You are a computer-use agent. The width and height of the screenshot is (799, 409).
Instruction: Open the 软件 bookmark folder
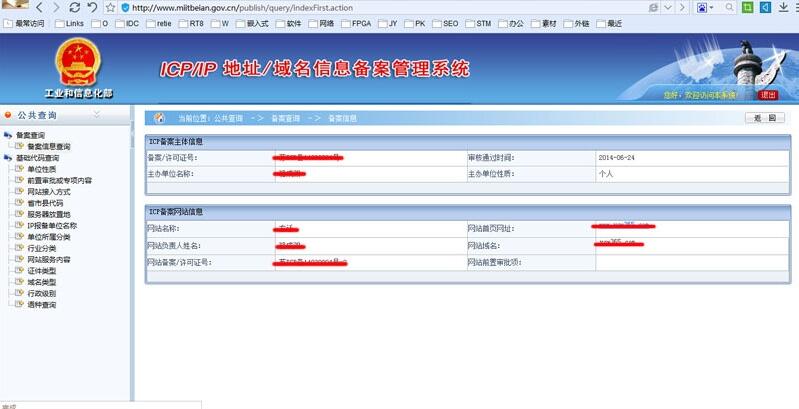289,23
